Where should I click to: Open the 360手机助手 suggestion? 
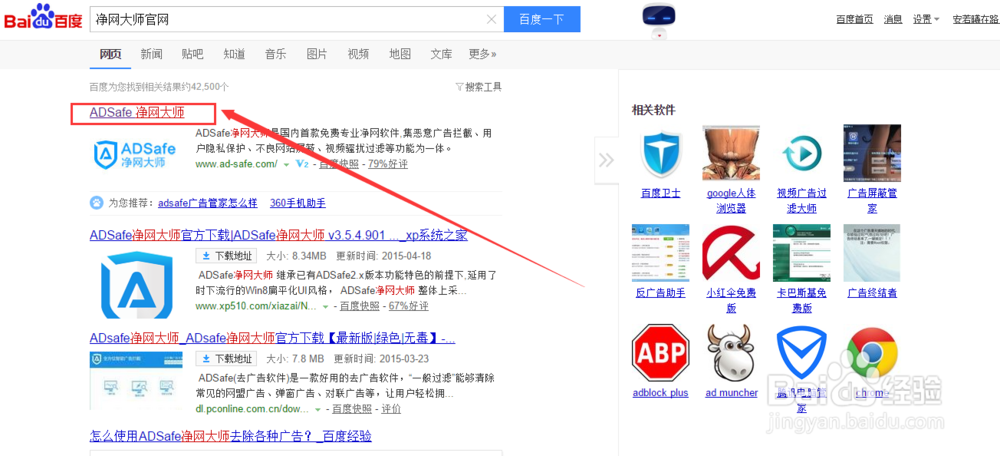pos(298,203)
